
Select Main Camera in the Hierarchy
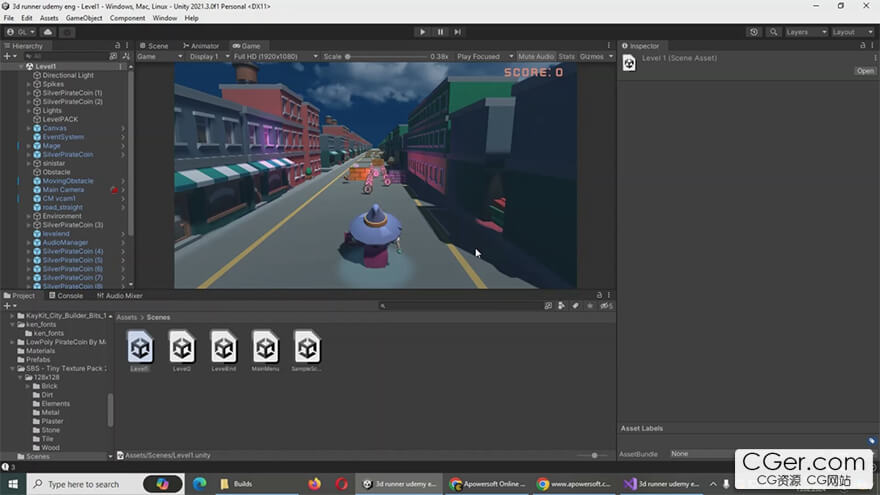[63, 190]
